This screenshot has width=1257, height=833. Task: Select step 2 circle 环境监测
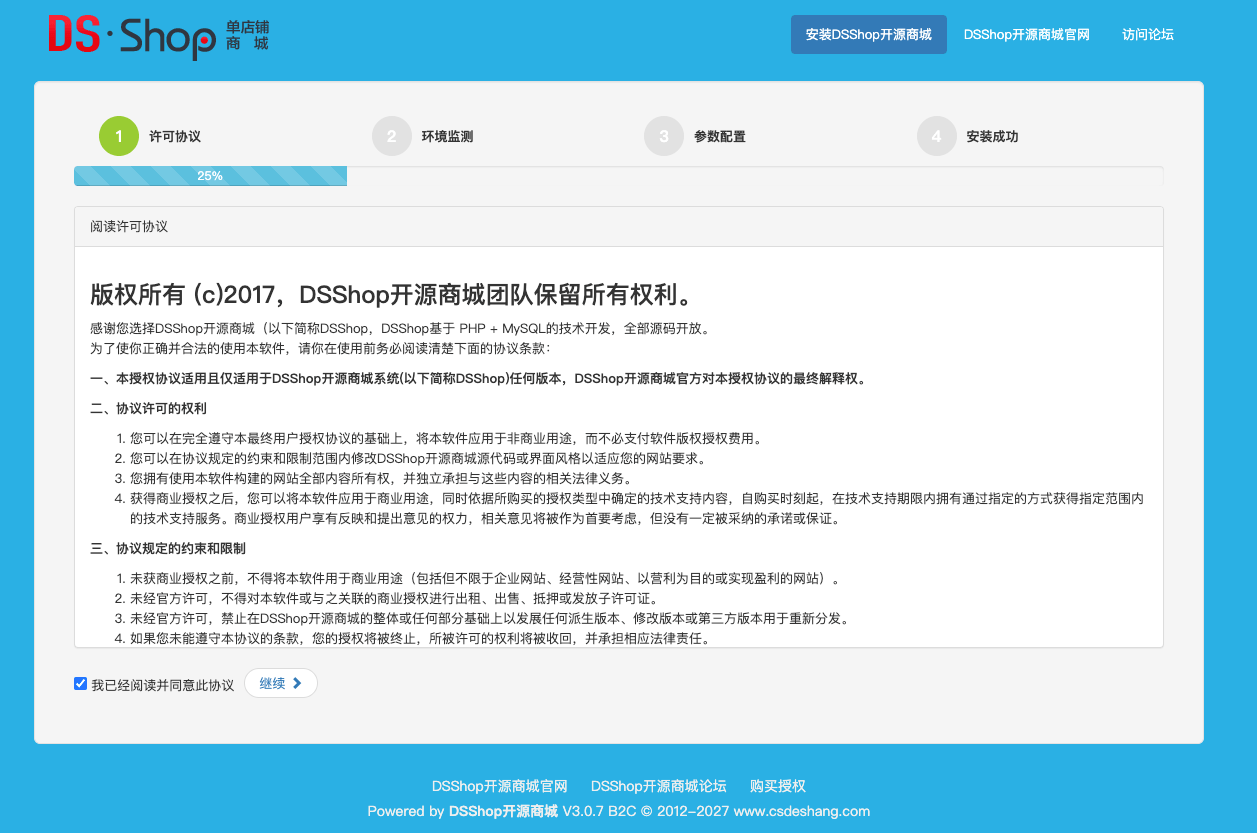(391, 136)
